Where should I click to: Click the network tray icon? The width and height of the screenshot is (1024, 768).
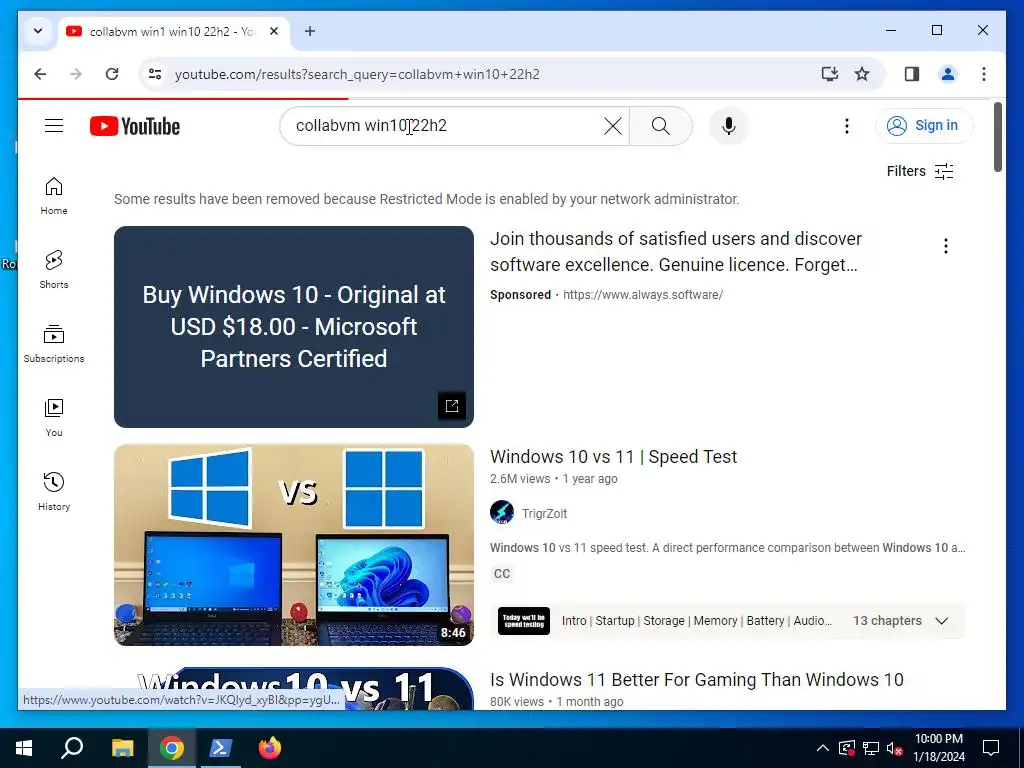tap(871, 748)
